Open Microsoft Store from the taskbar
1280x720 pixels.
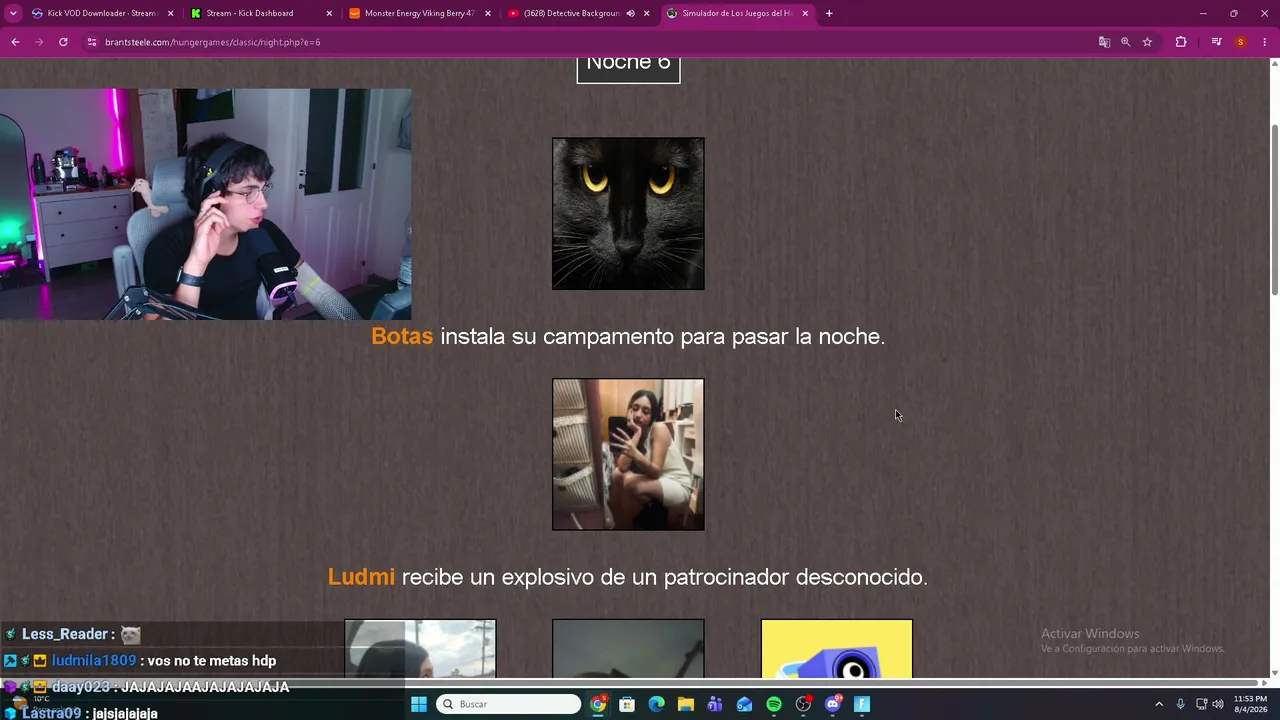pos(627,704)
